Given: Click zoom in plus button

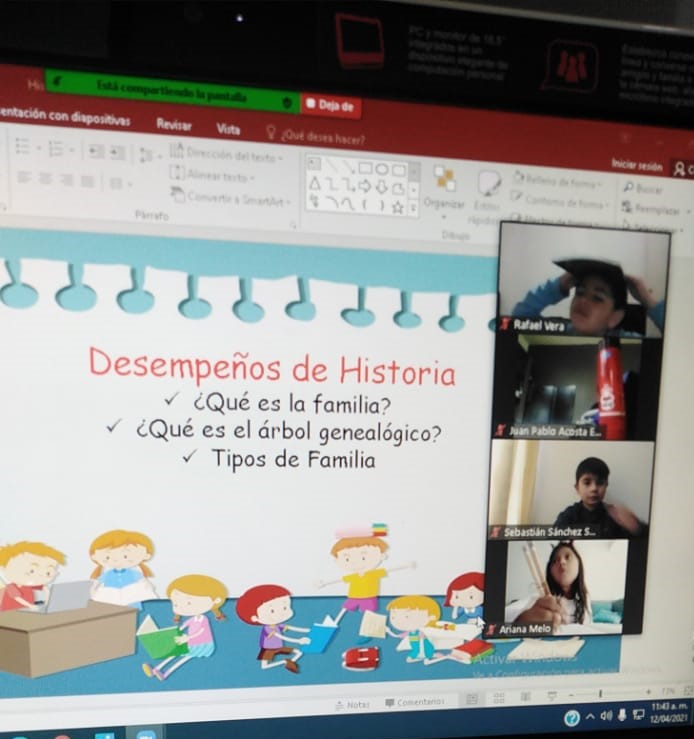Looking at the screenshot, I should [649, 691].
